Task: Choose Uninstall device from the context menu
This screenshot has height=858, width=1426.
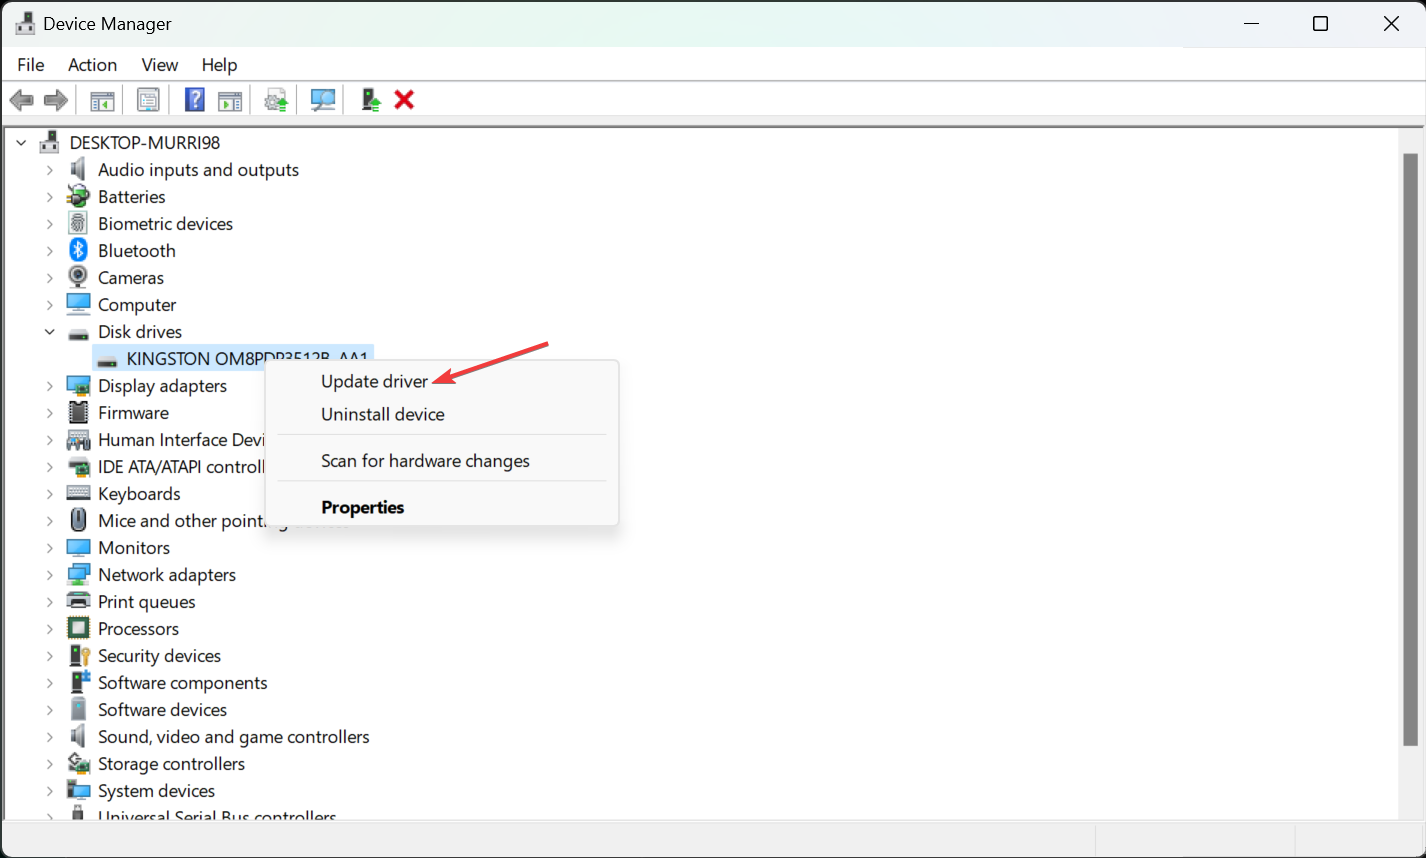Action: pos(383,414)
